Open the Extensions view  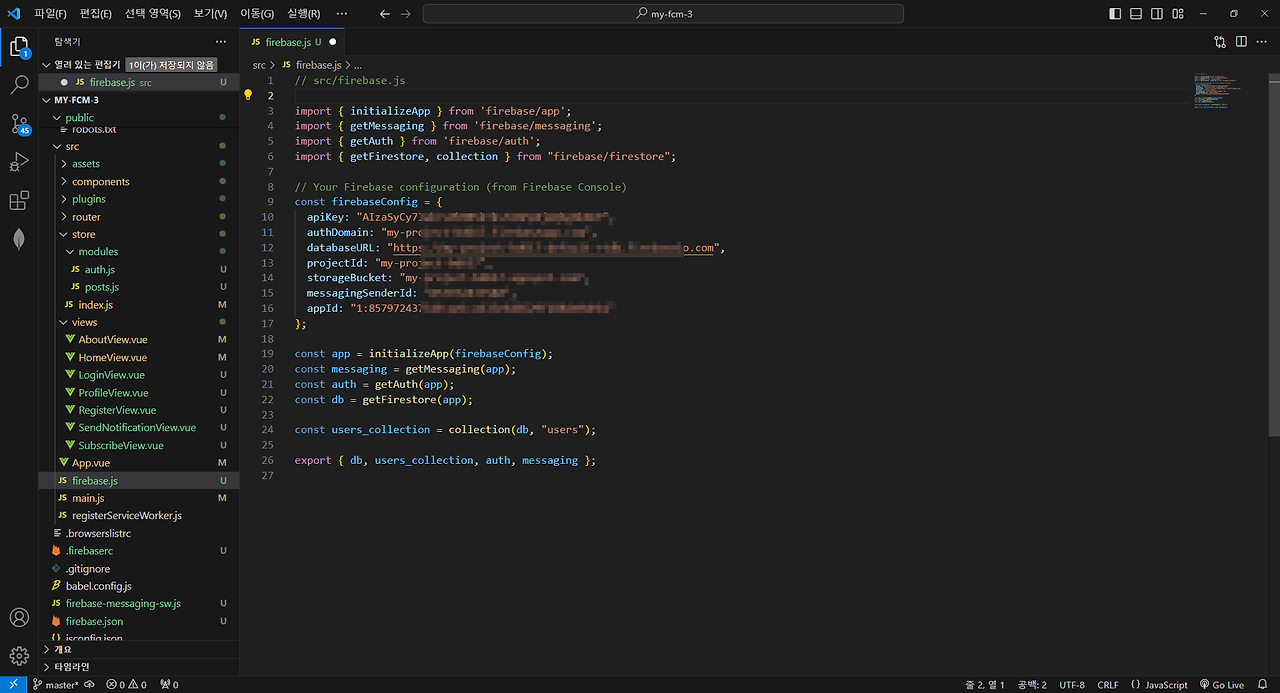(19, 201)
